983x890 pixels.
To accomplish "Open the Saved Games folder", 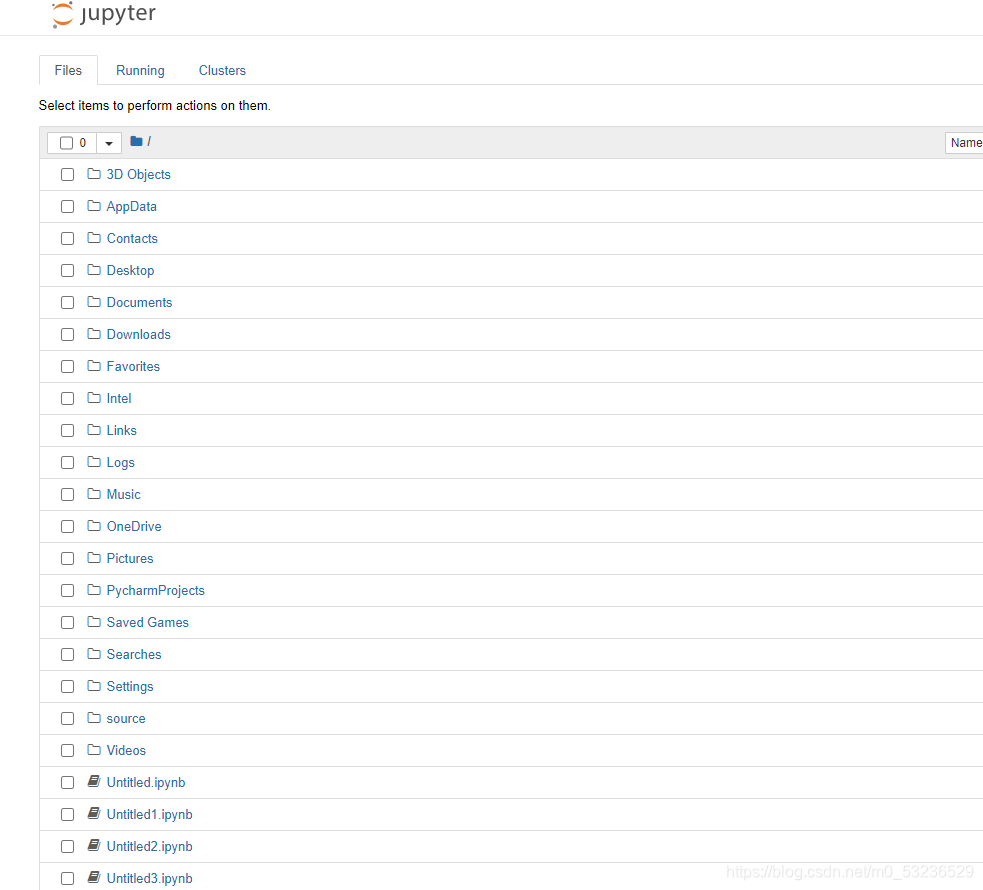I will coord(148,622).
